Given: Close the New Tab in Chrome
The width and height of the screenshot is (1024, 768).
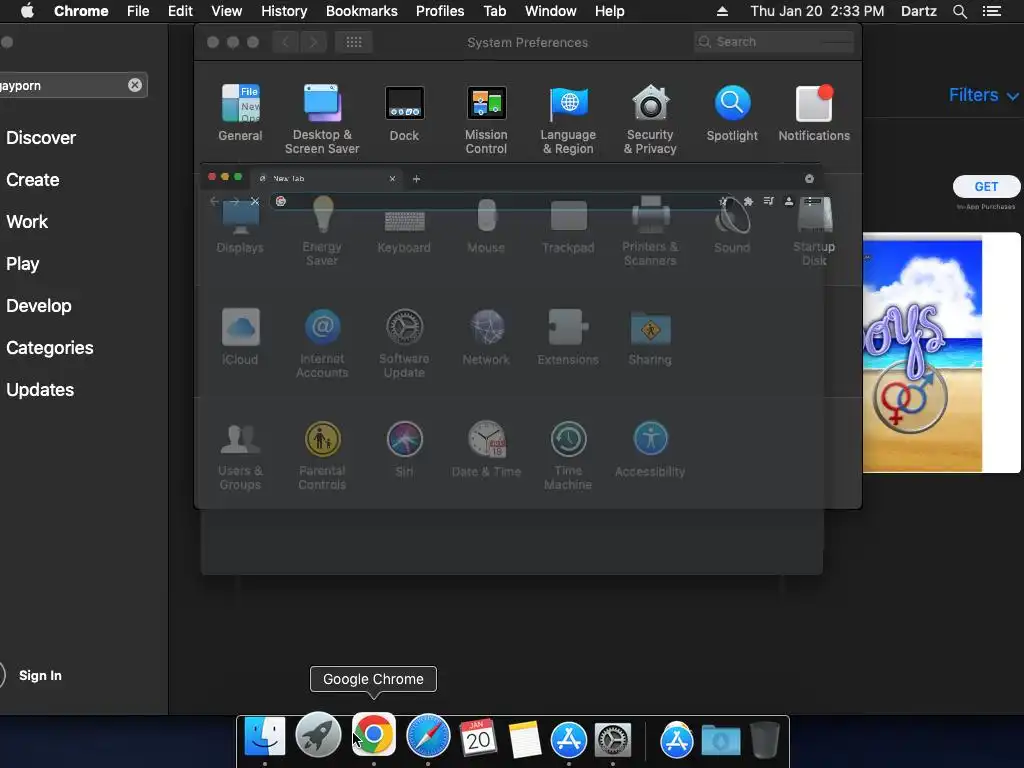Looking at the screenshot, I should click(392, 178).
